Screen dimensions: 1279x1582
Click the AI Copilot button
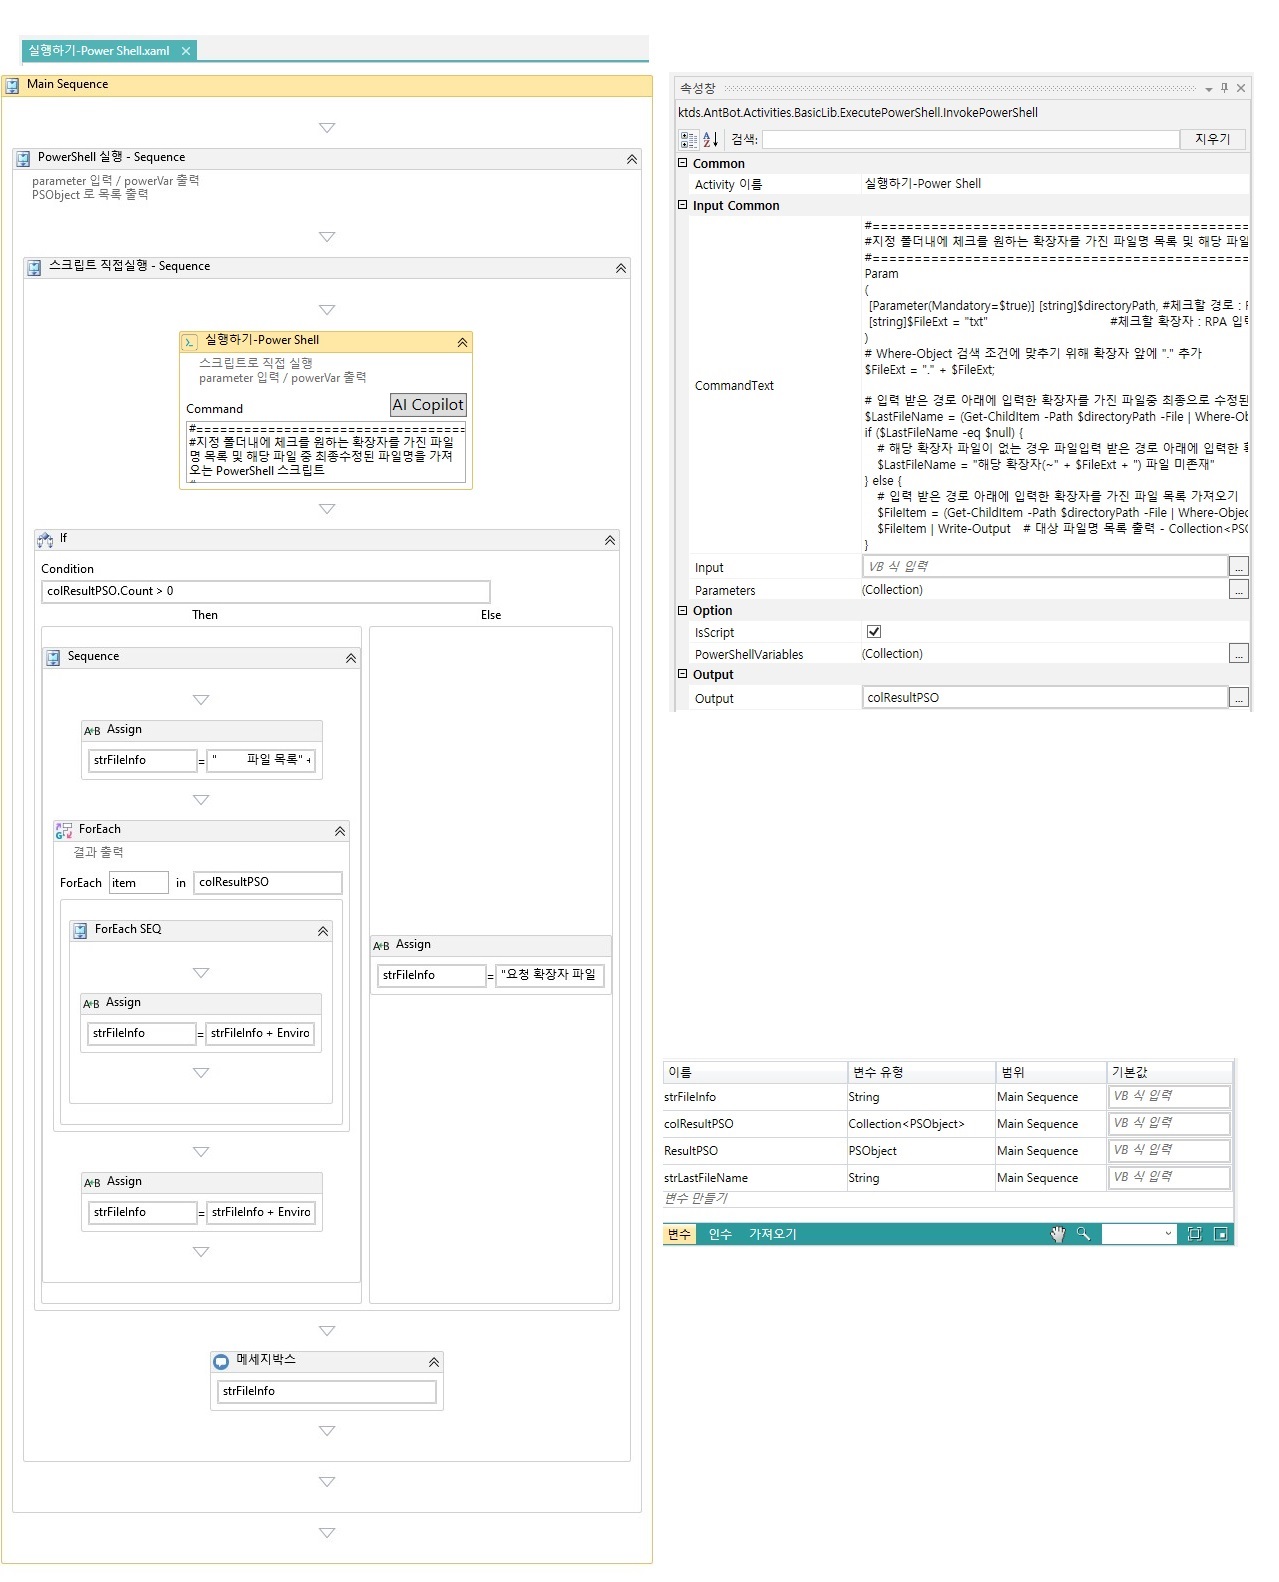(428, 405)
